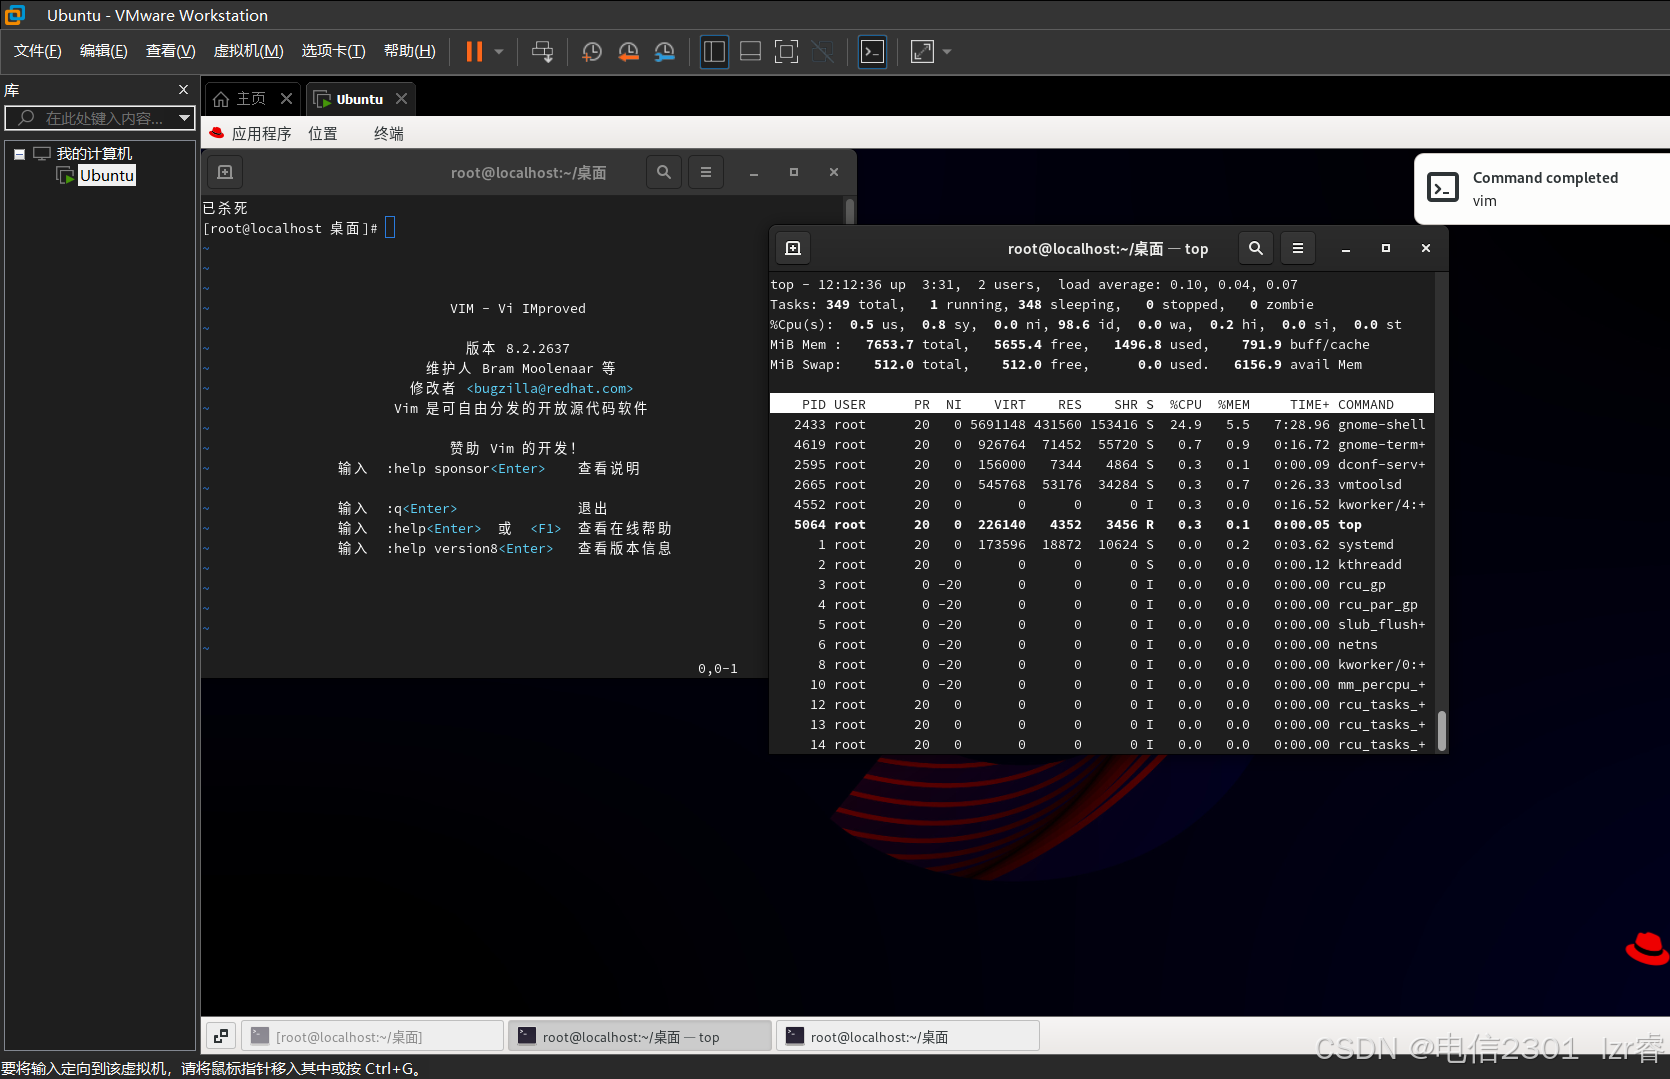Open the 帮助(H) menu

[410, 51]
